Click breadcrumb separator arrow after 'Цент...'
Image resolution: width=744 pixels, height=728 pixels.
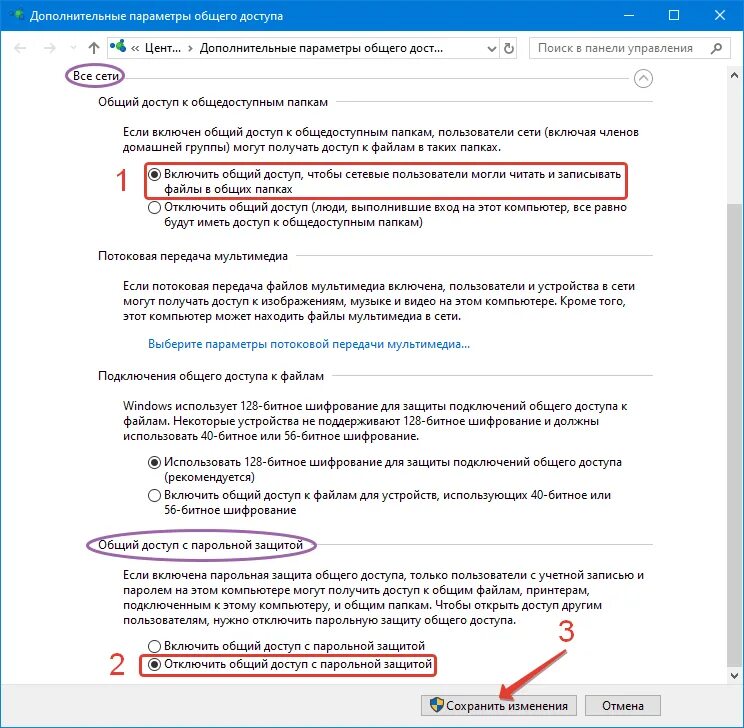pyautogui.click(x=190, y=48)
